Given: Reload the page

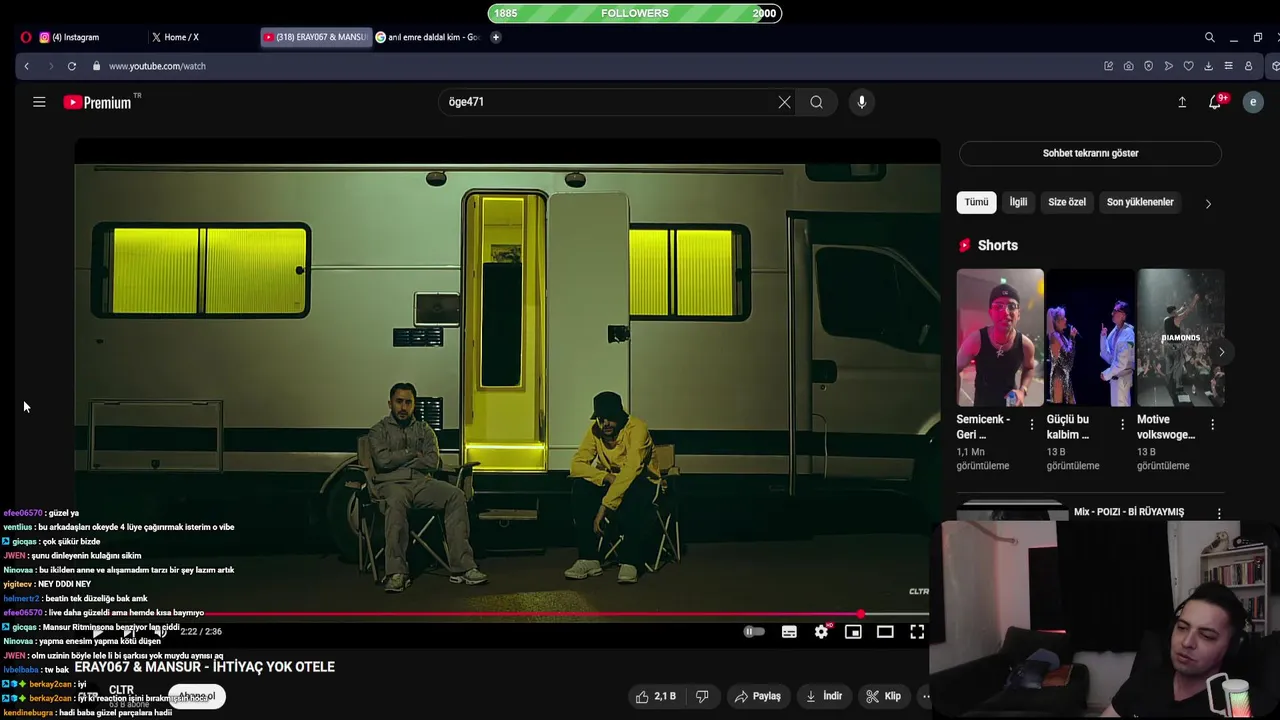Looking at the screenshot, I should [x=72, y=66].
